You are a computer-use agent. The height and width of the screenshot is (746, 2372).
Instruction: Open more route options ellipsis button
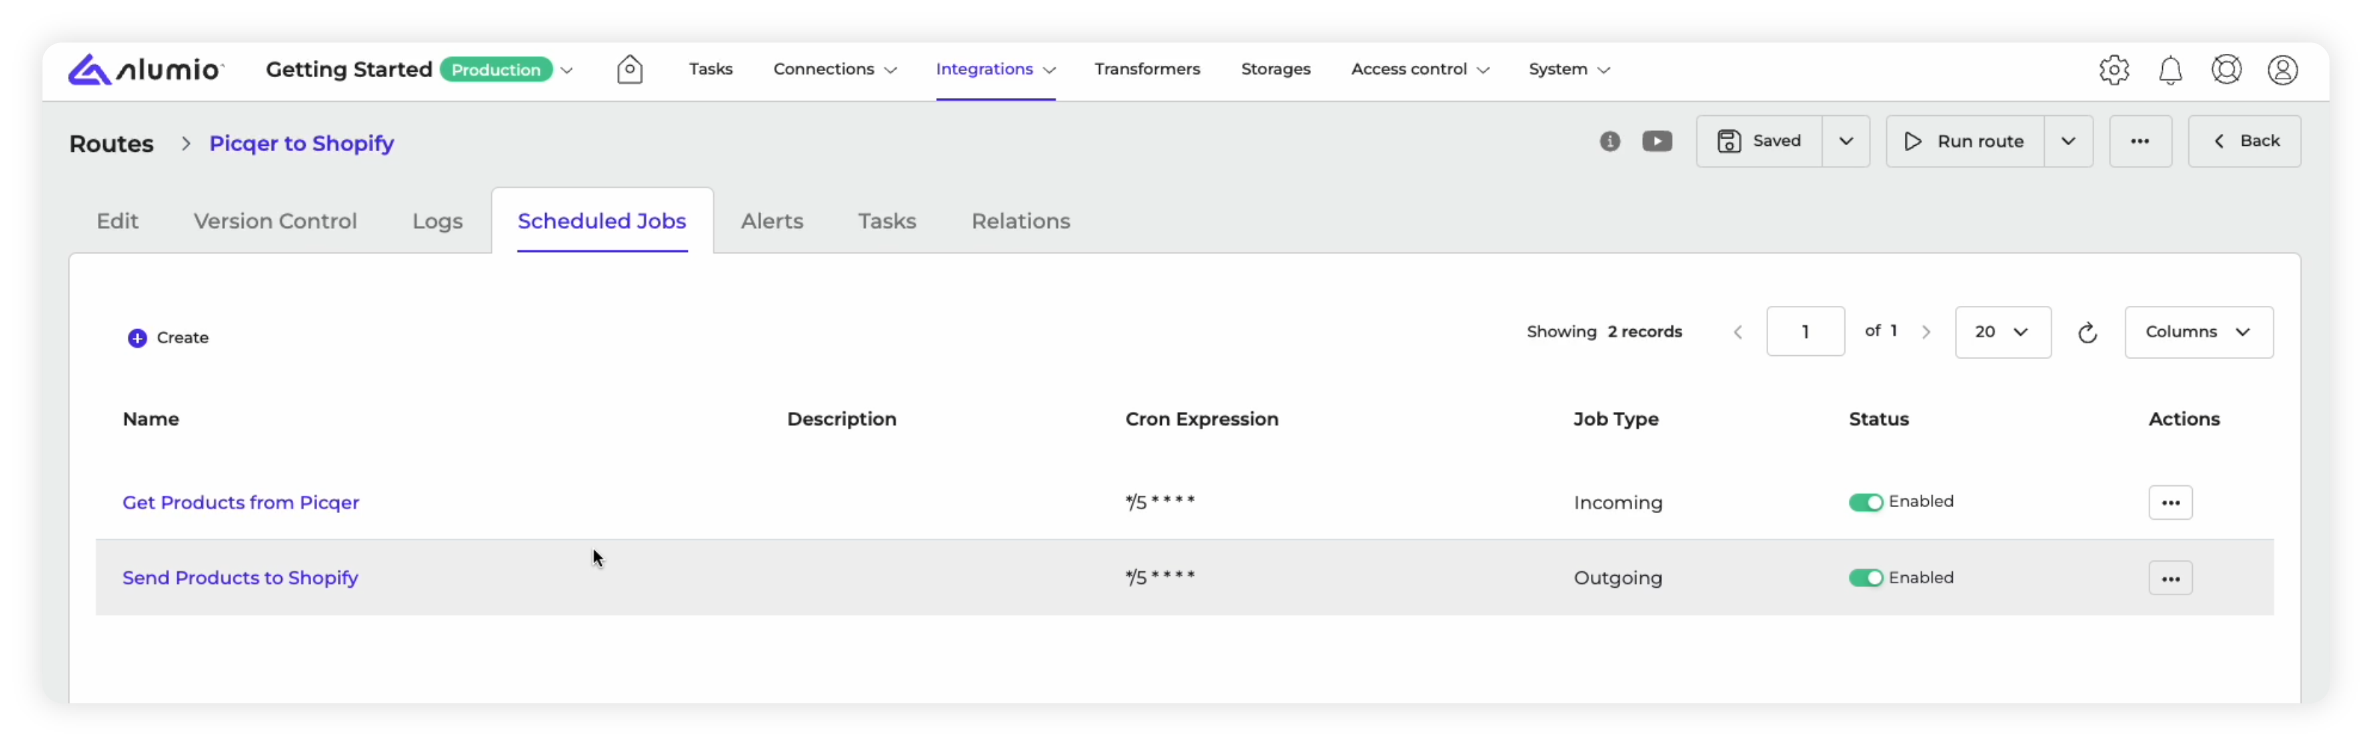tap(2140, 141)
